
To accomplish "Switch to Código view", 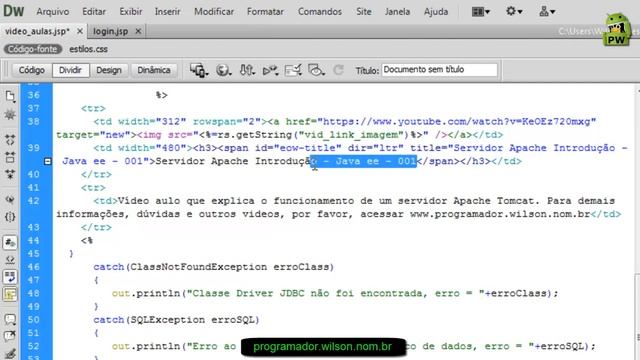I will point(31,70).
